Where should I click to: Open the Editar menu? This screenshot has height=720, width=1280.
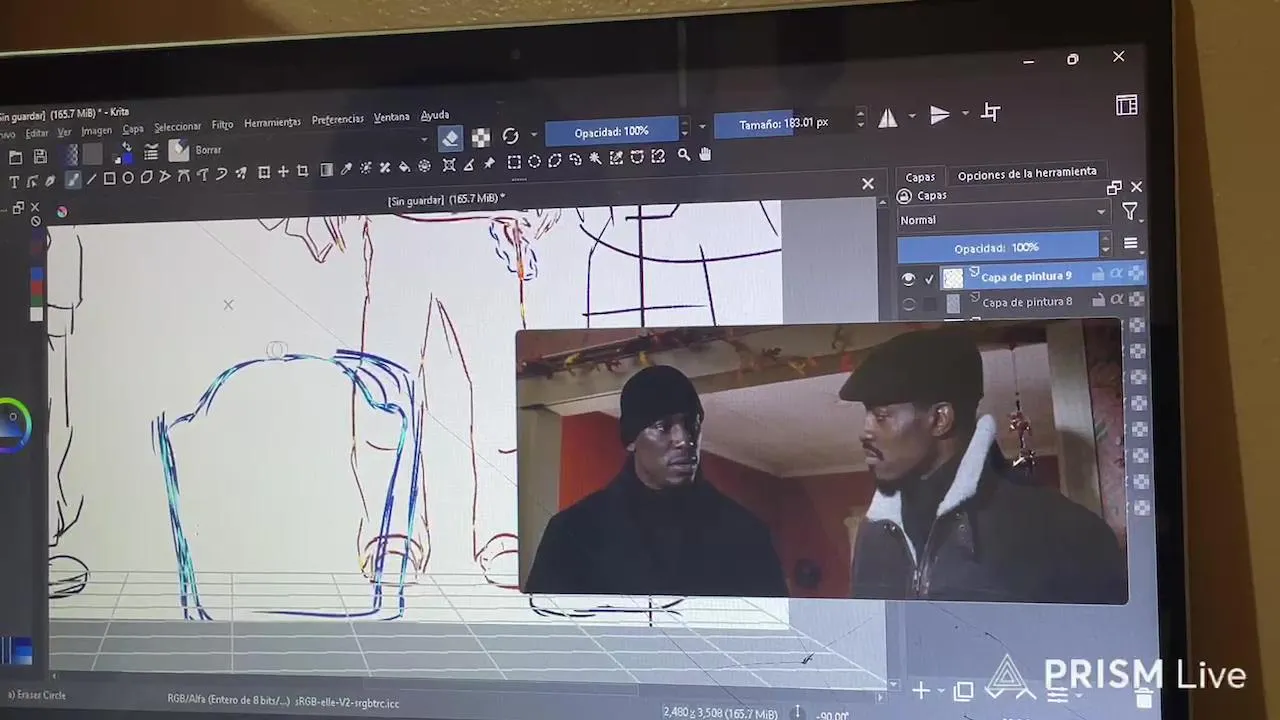click(36, 134)
